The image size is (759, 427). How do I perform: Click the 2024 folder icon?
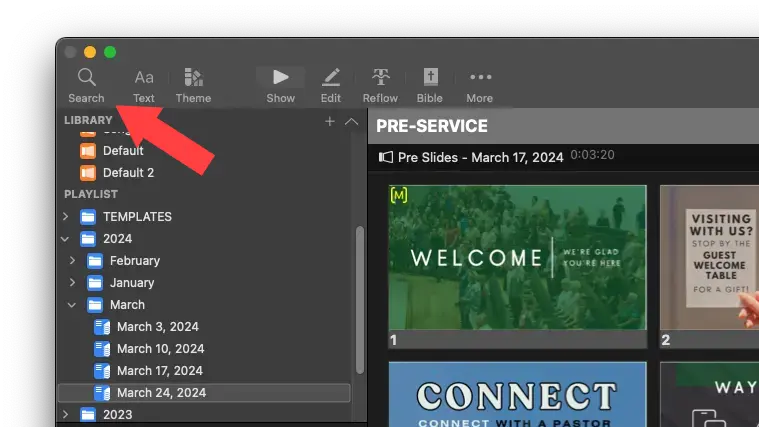point(88,239)
